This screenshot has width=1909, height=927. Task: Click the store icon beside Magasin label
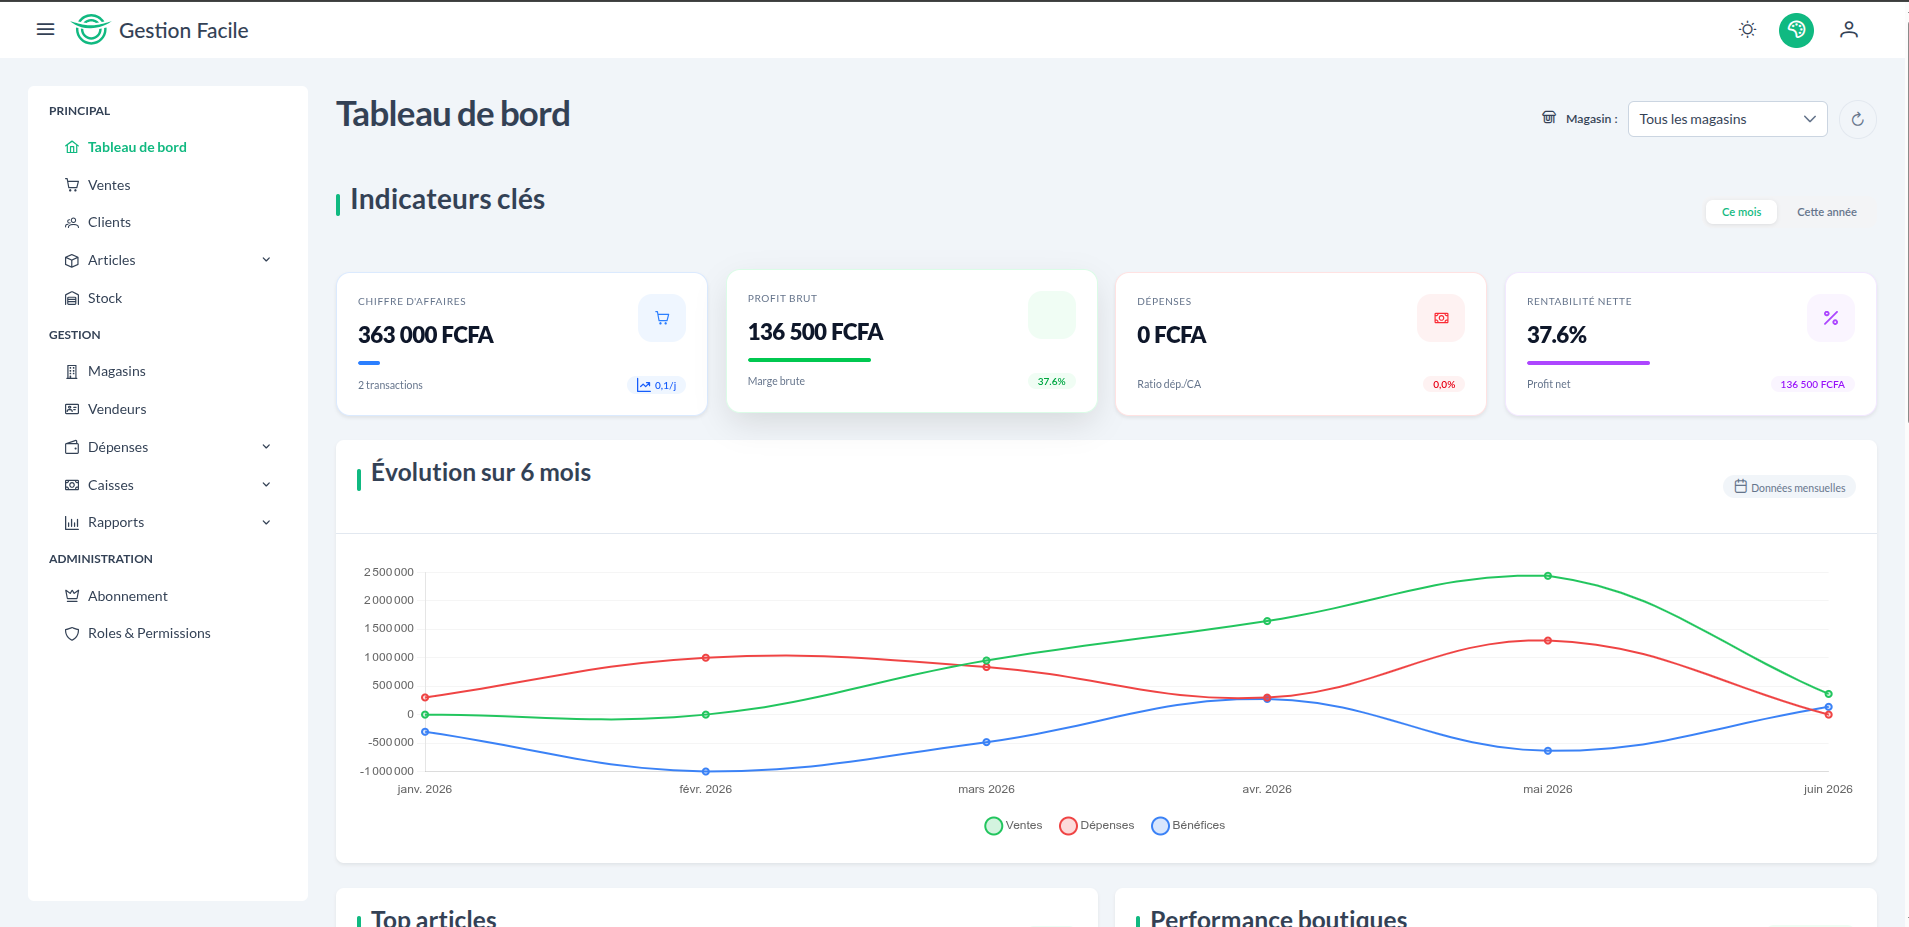click(1549, 118)
